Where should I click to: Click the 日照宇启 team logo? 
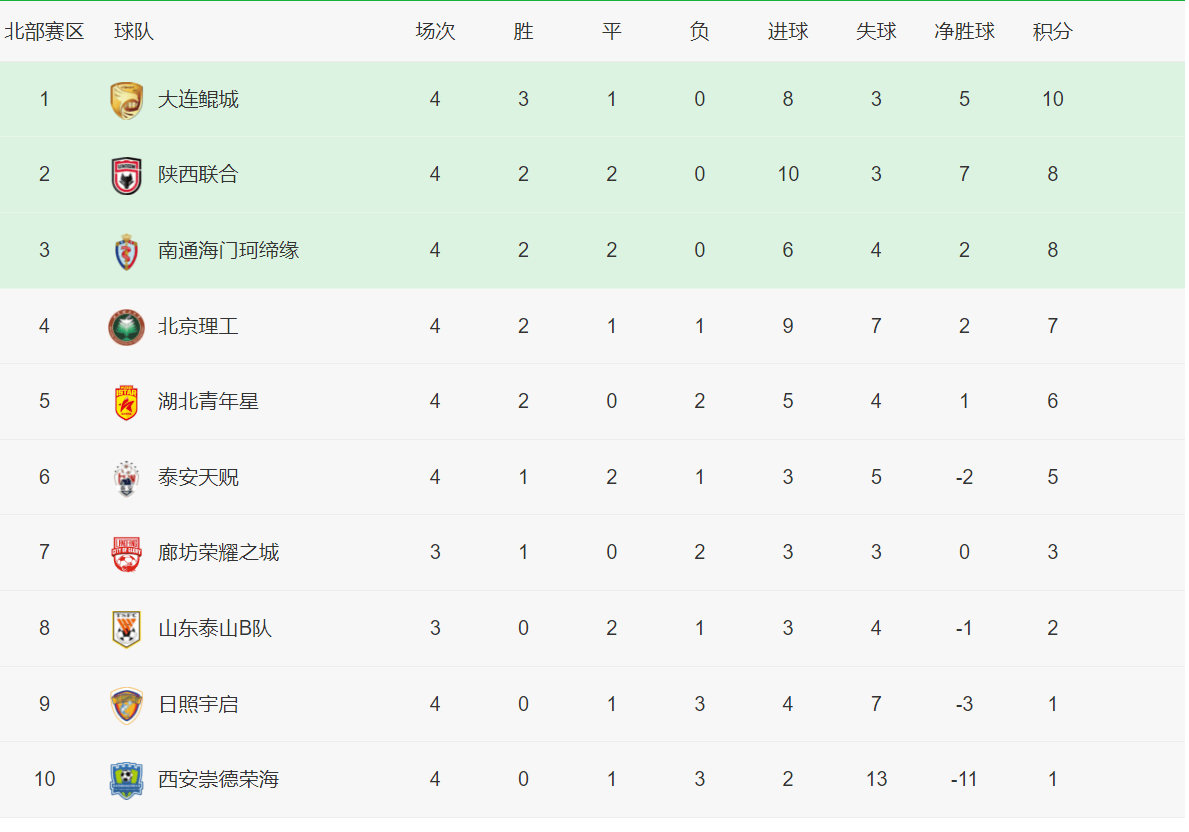click(x=127, y=705)
